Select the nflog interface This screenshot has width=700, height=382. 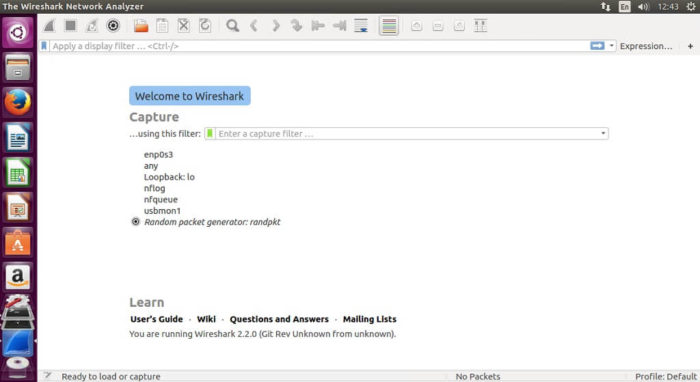pos(154,188)
